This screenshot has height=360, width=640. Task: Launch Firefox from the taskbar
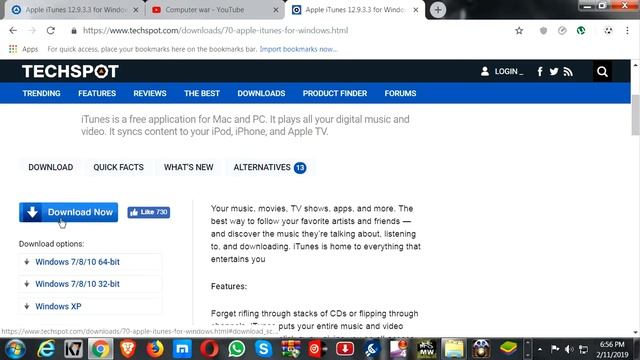click(x=155, y=349)
